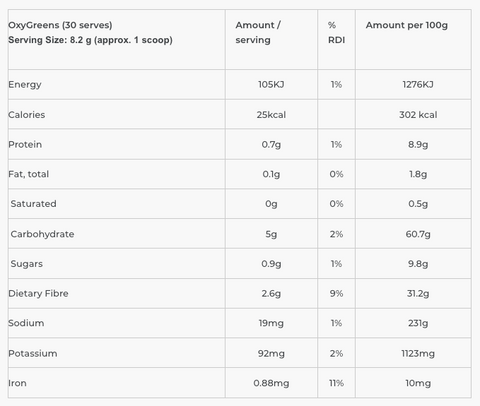Select the Iron 11% RDI cell
Image resolution: width=480 pixels, height=406 pixels.
[x=336, y=383]
